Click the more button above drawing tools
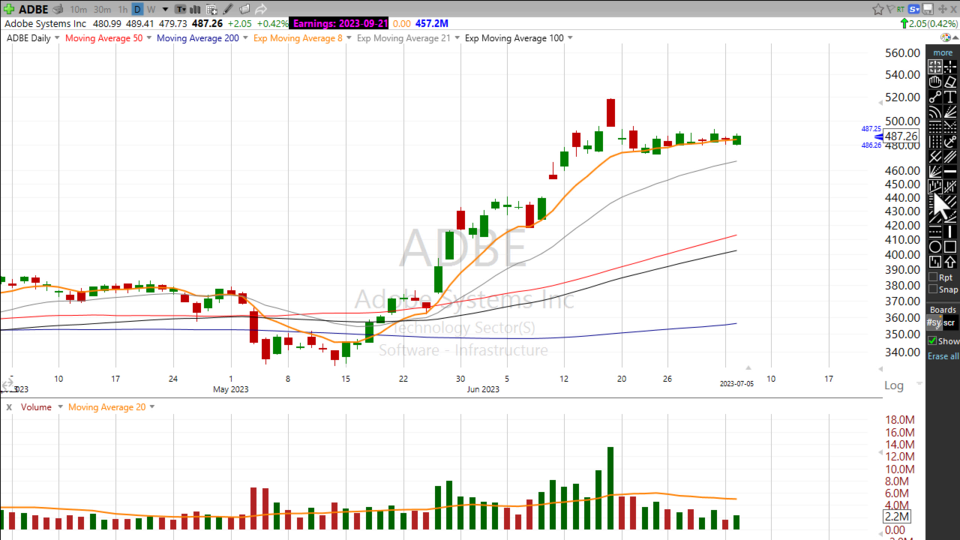Image resolution: width=960 pixels, height=540 pixels. 942,52
